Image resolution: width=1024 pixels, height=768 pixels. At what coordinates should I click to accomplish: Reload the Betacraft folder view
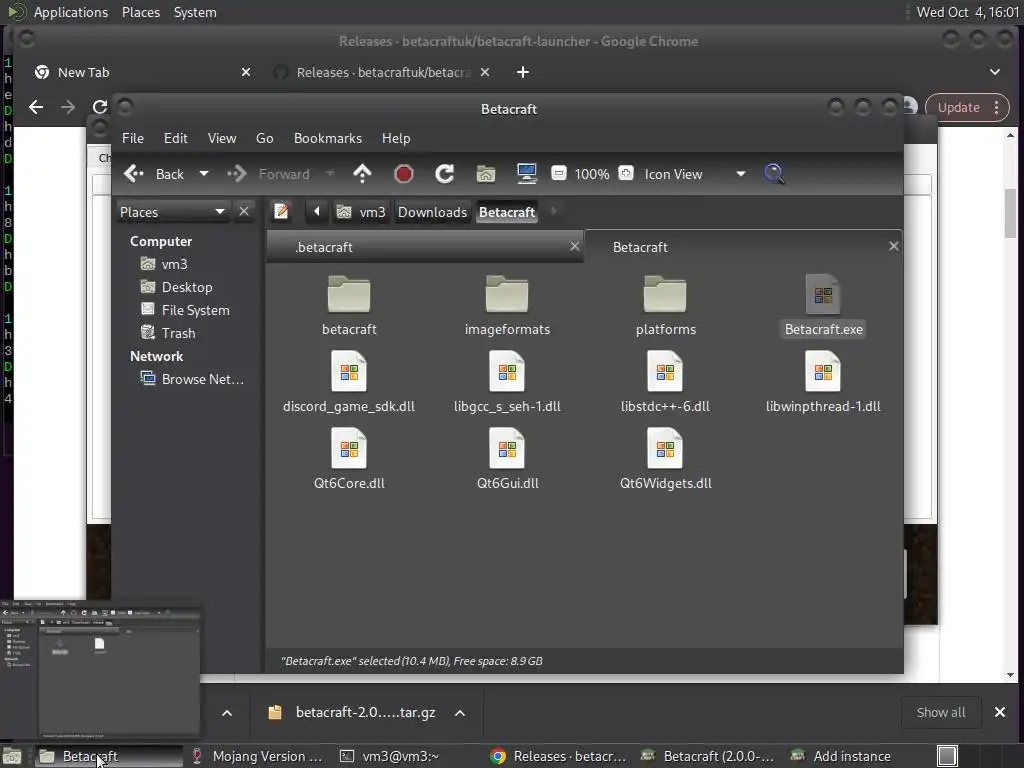(x=444, y=174)
